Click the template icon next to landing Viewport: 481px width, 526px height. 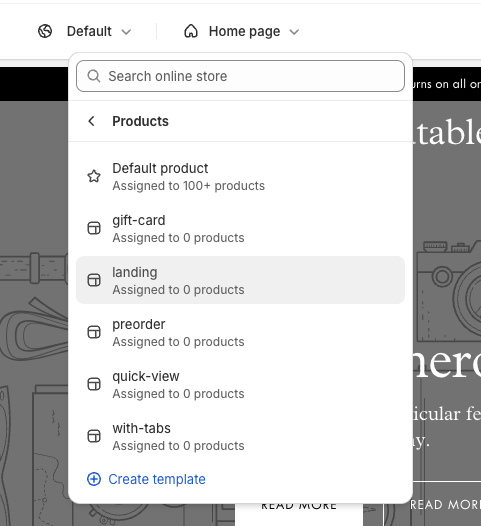tap(94, 280)
